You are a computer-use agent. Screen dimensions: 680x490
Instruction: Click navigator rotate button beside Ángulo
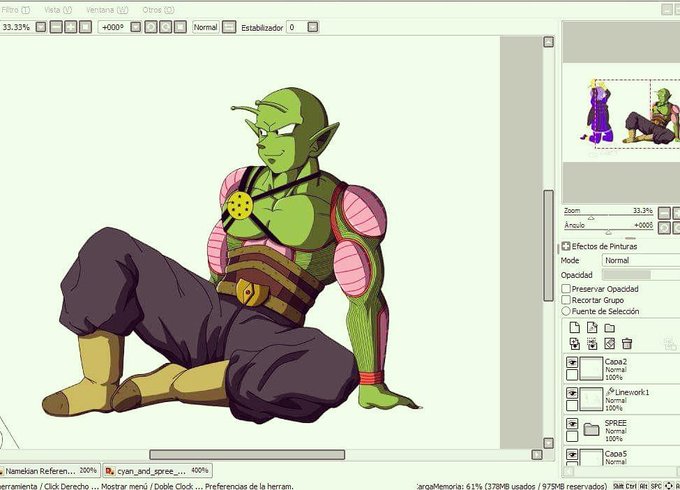point(664,228)
